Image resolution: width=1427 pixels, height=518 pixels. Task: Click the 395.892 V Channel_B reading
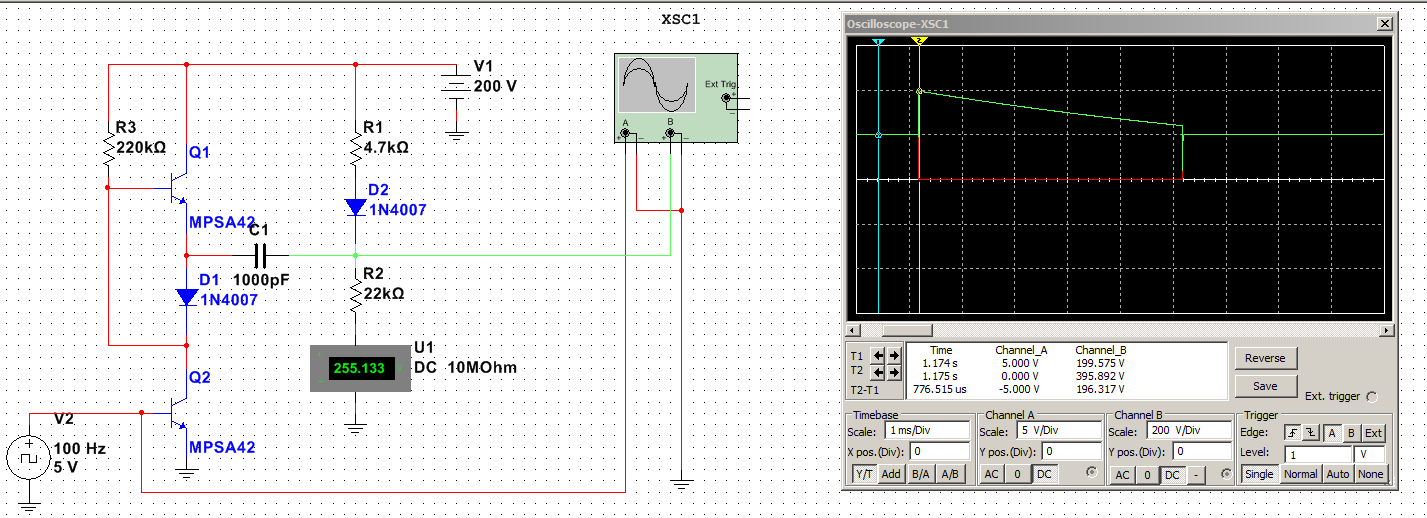[x=1100, y=377]
